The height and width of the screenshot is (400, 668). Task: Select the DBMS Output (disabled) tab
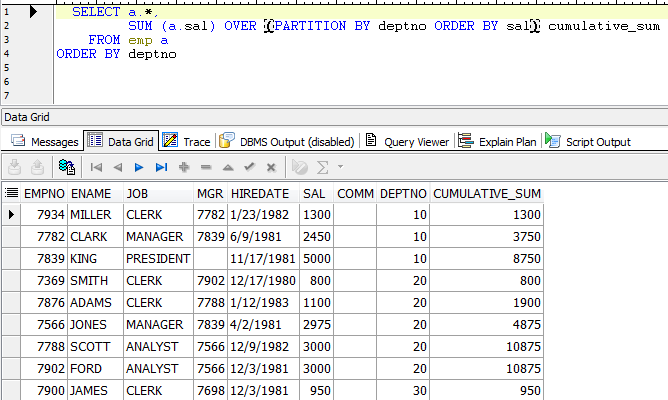(286, 142)
